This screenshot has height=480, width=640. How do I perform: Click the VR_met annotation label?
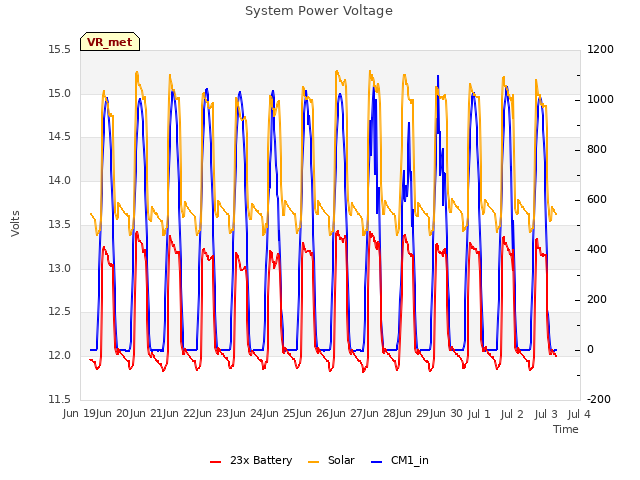(110, 42)
